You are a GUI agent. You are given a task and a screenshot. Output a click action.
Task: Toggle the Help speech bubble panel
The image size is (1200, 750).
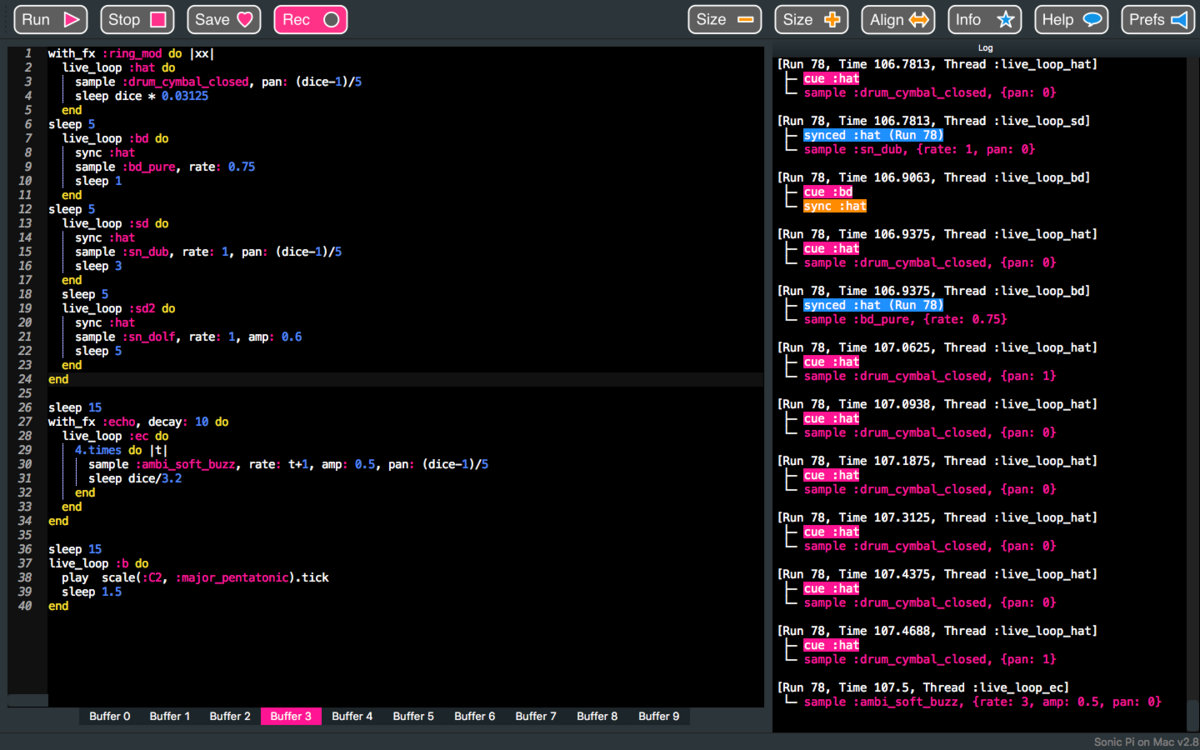coord(1070,19)
